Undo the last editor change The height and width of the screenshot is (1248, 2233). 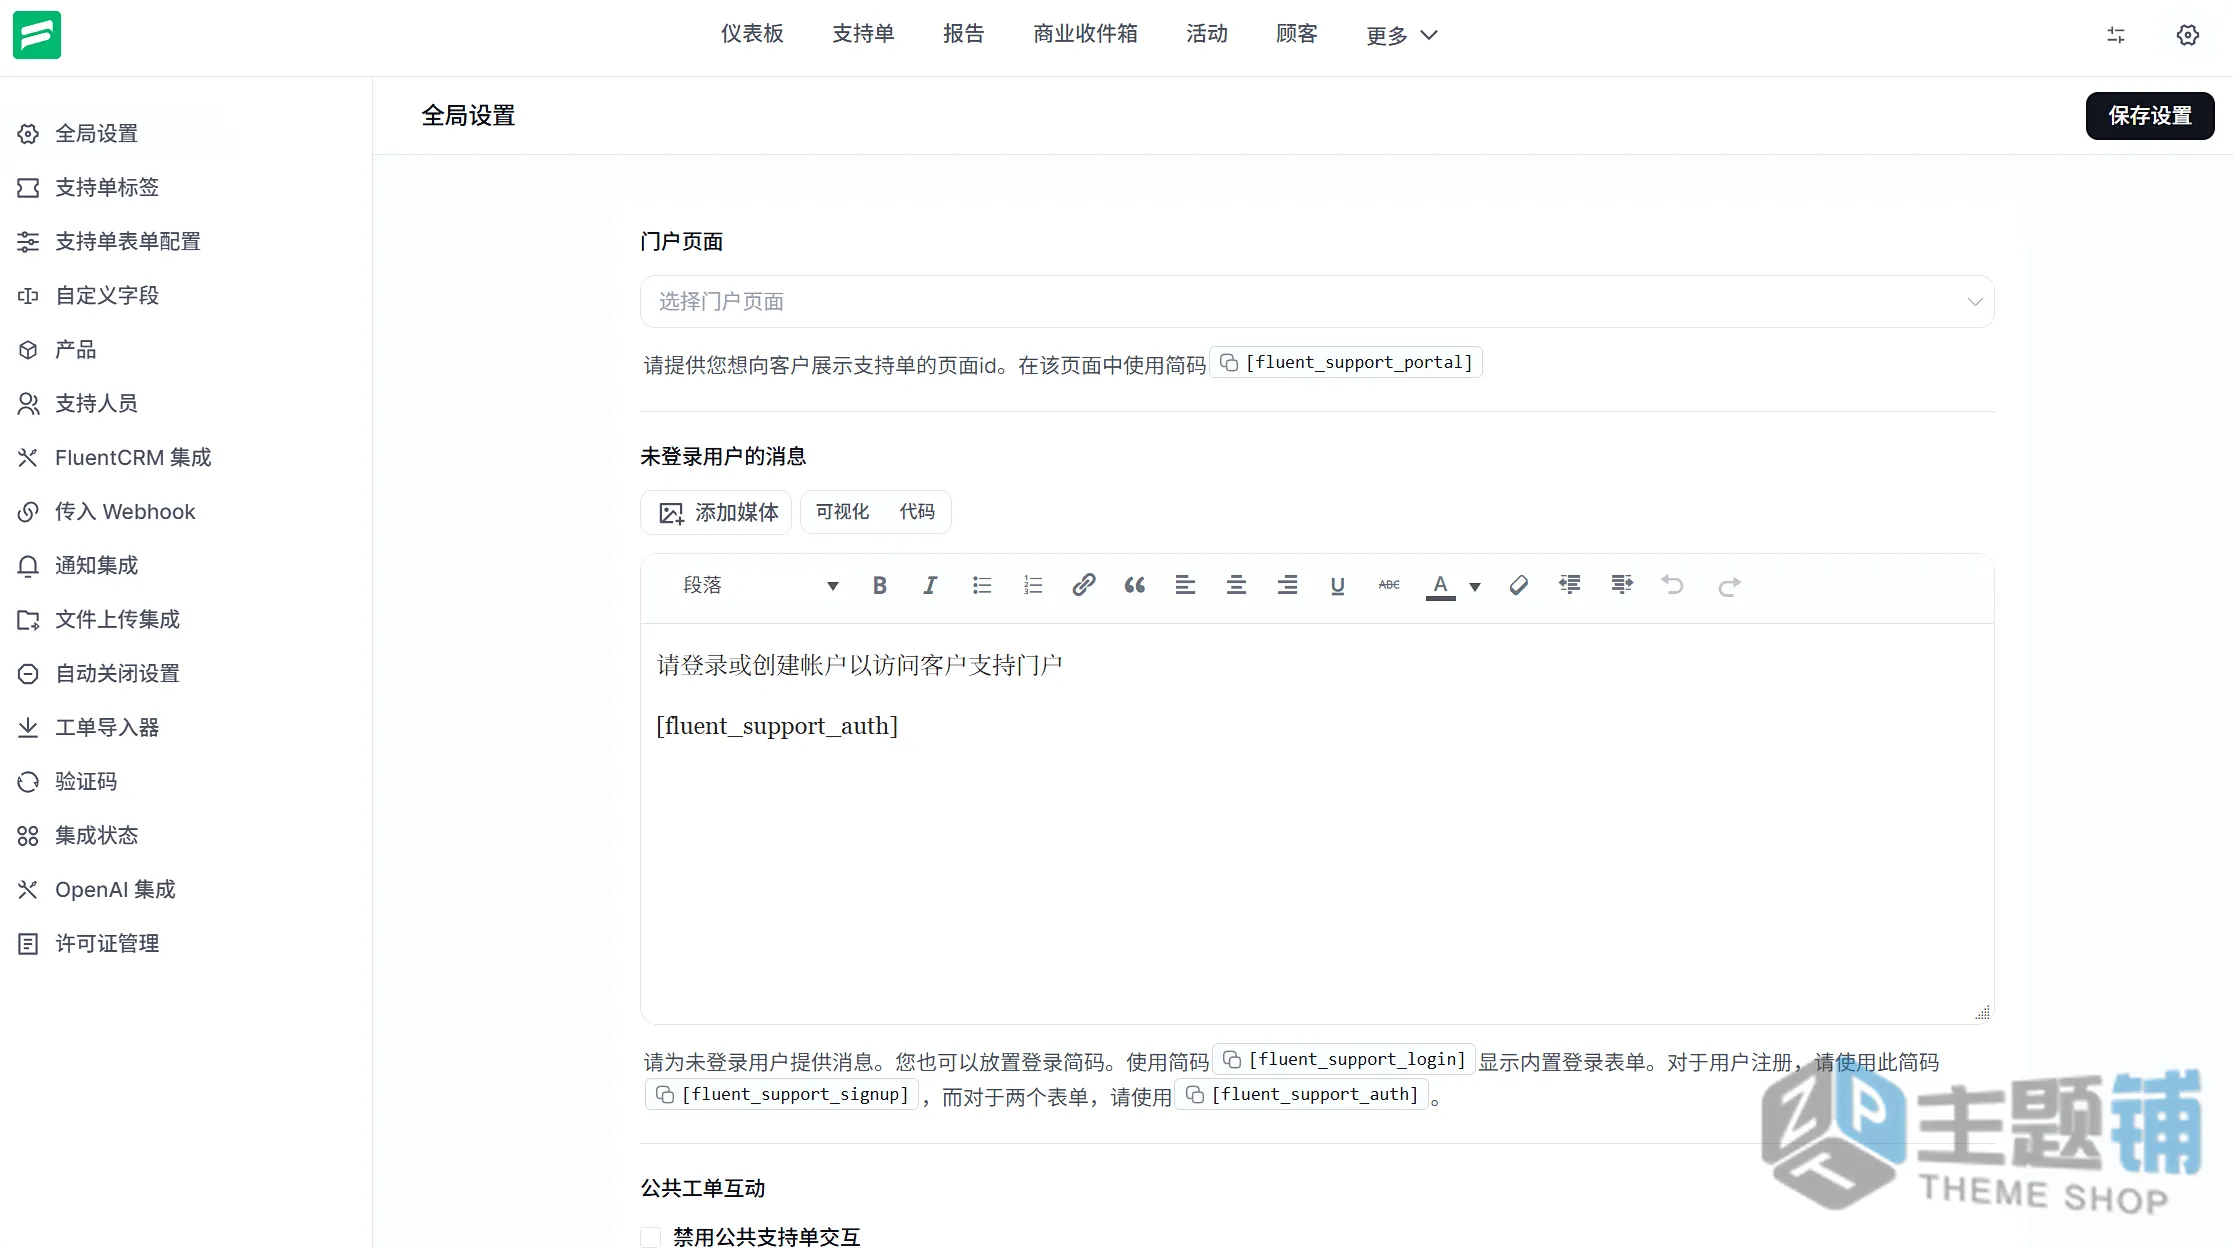[x=1673, y=586]
